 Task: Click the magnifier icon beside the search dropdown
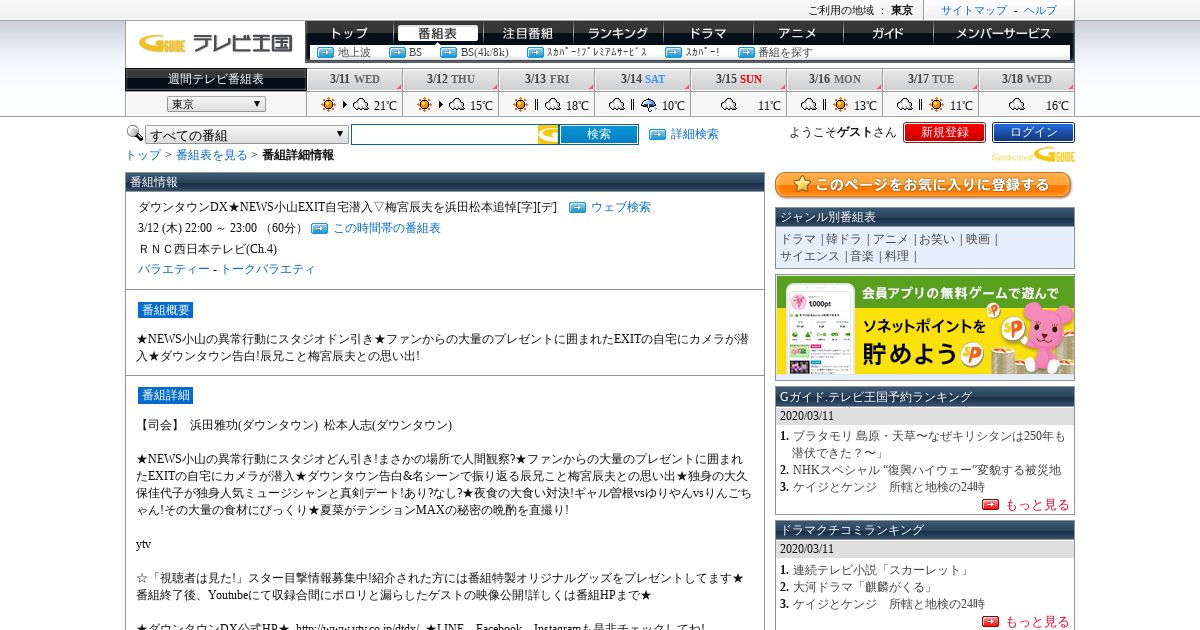point(134,133)
